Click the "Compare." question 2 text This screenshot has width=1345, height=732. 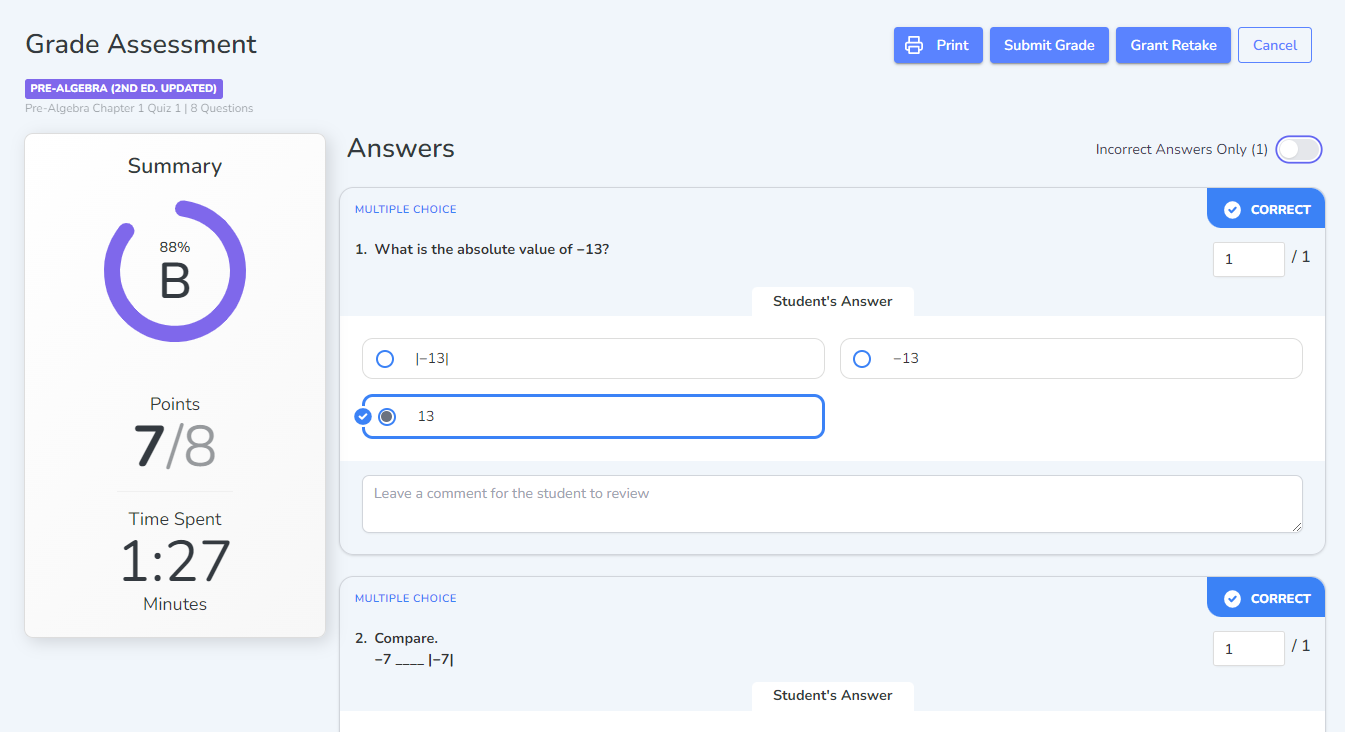click(x=406, y=638)
